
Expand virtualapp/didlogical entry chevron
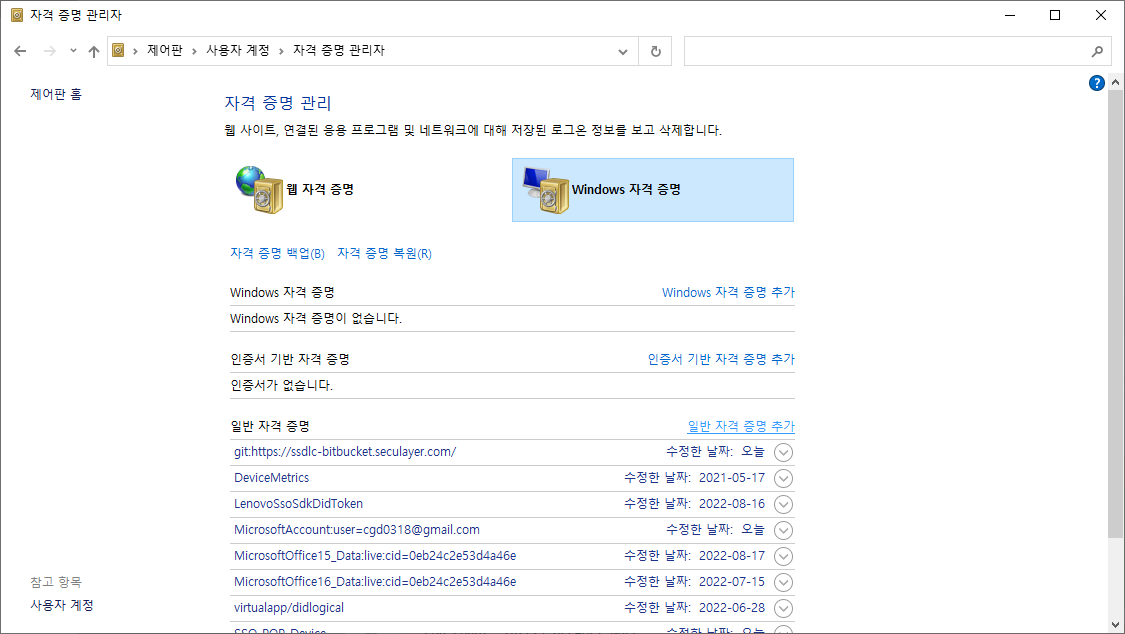[783, 608]
